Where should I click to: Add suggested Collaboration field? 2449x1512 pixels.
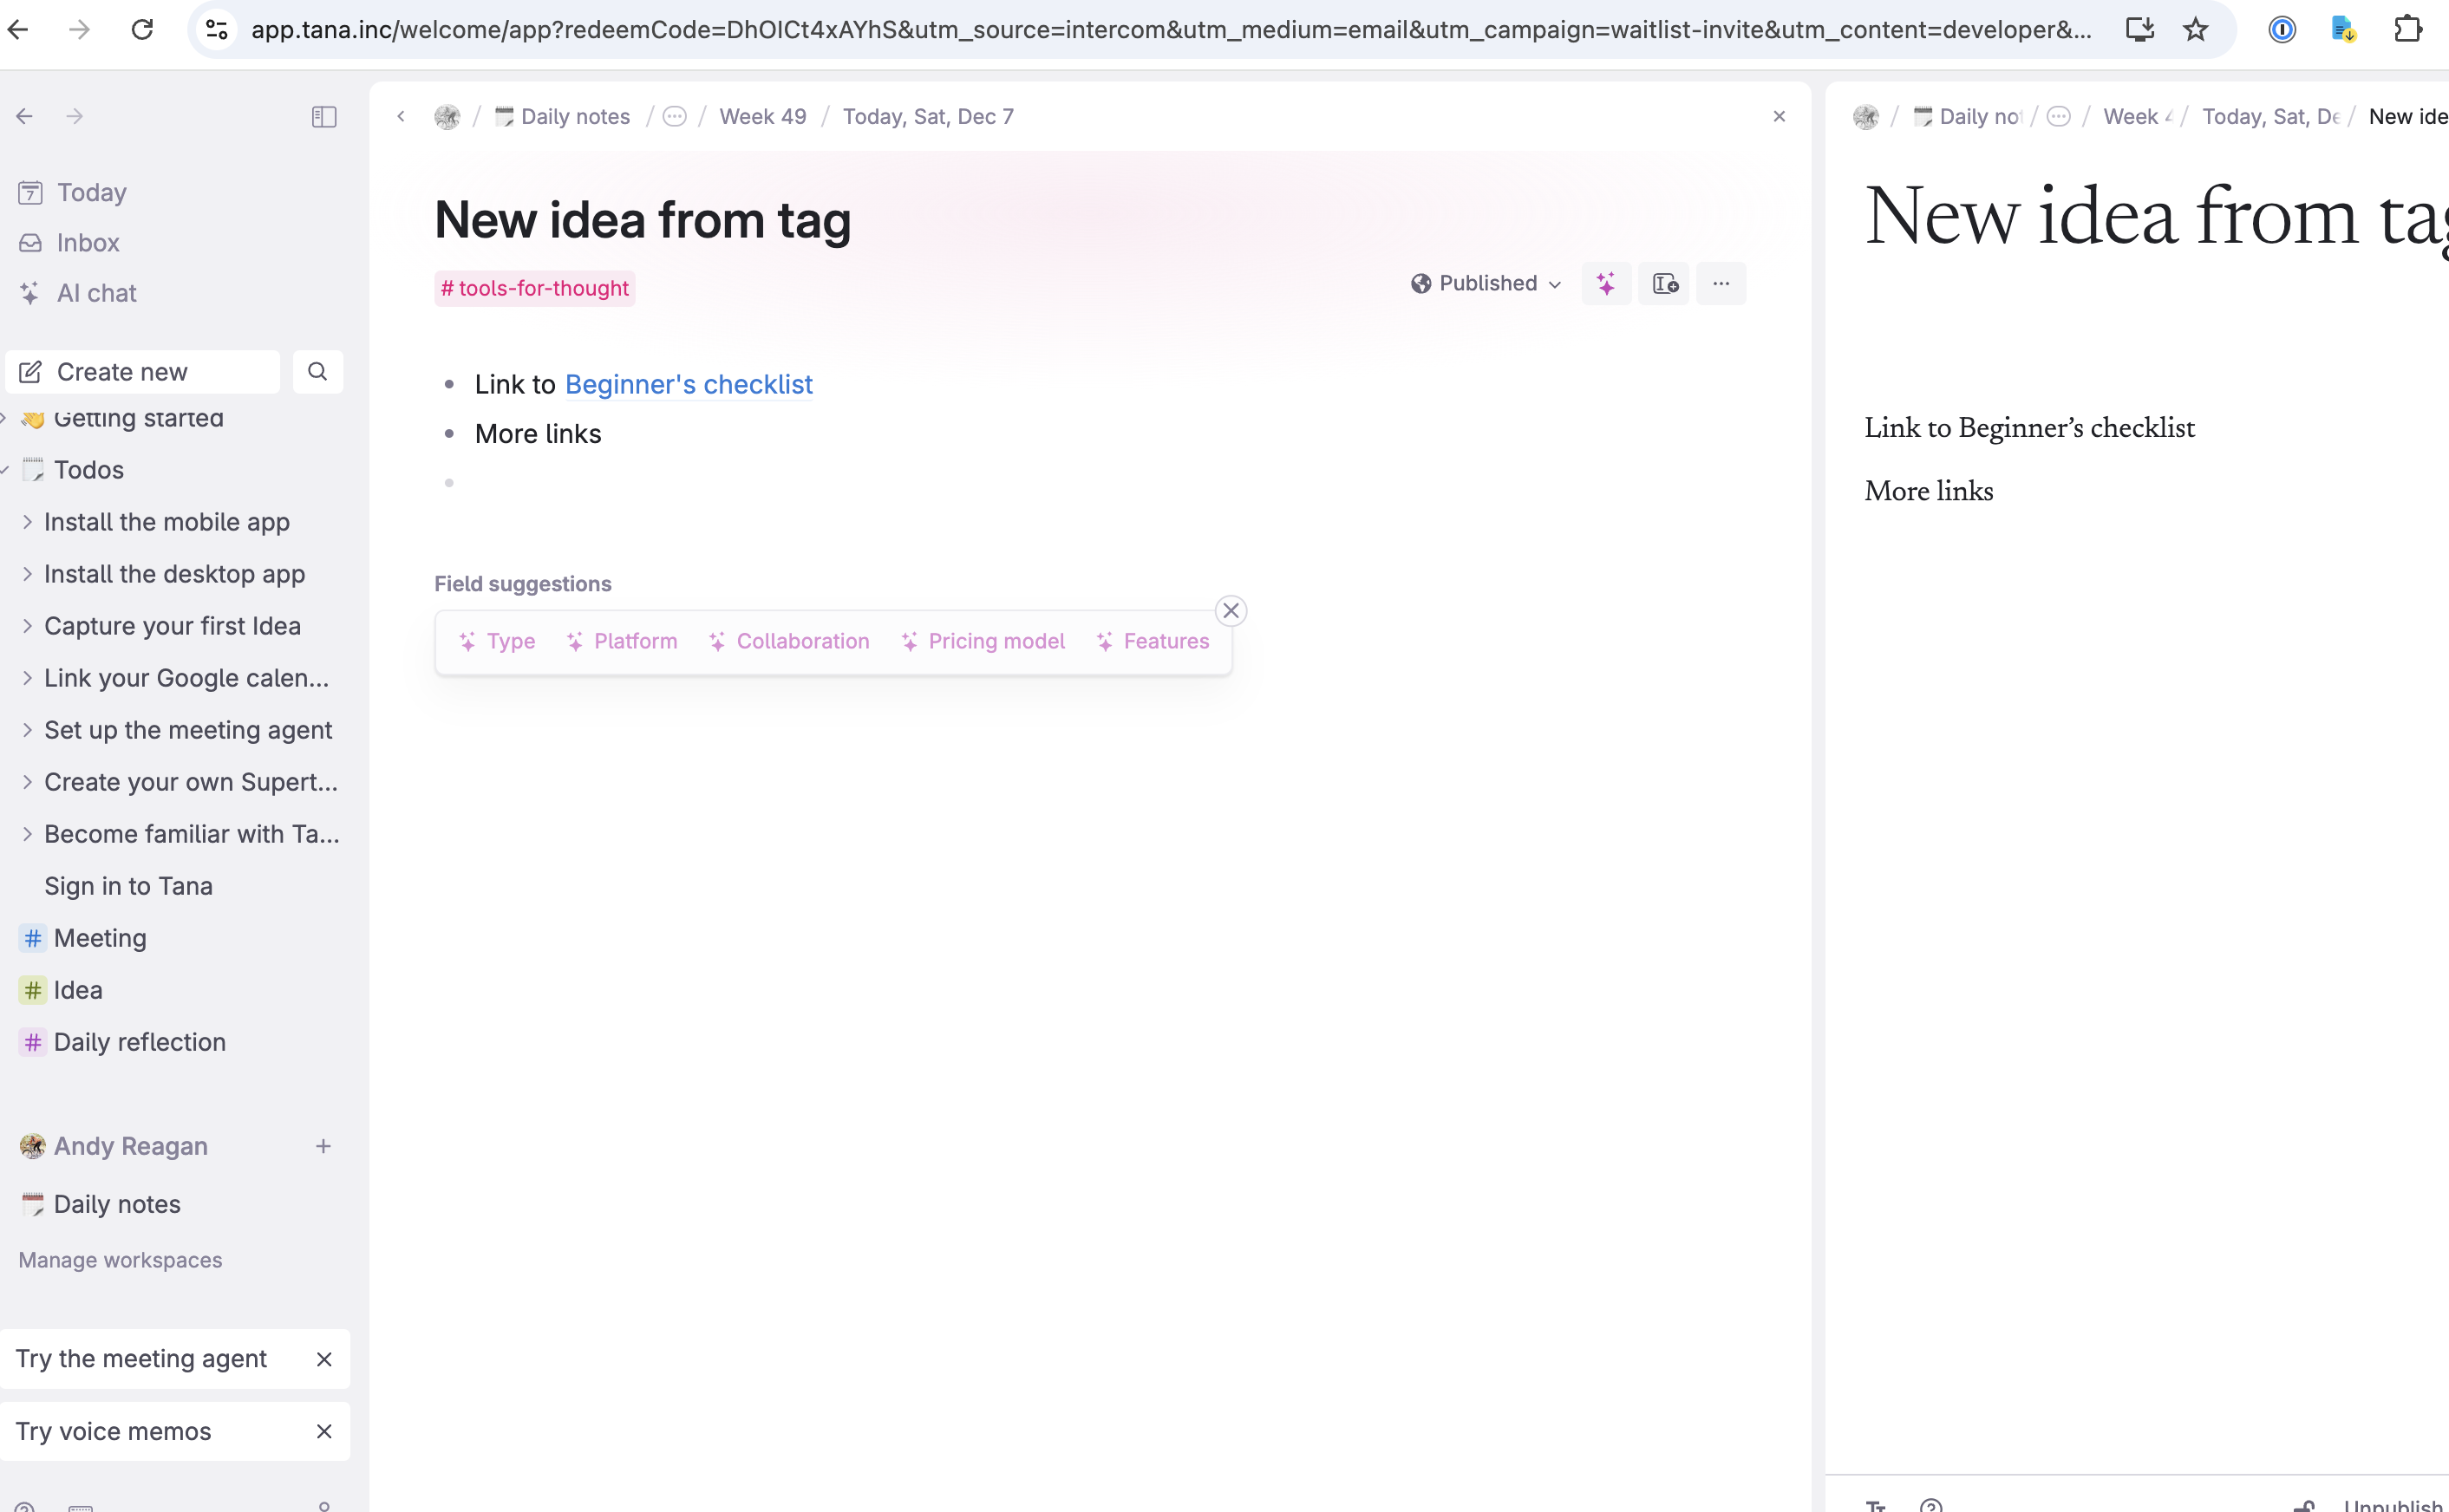[x=788, y=641]
